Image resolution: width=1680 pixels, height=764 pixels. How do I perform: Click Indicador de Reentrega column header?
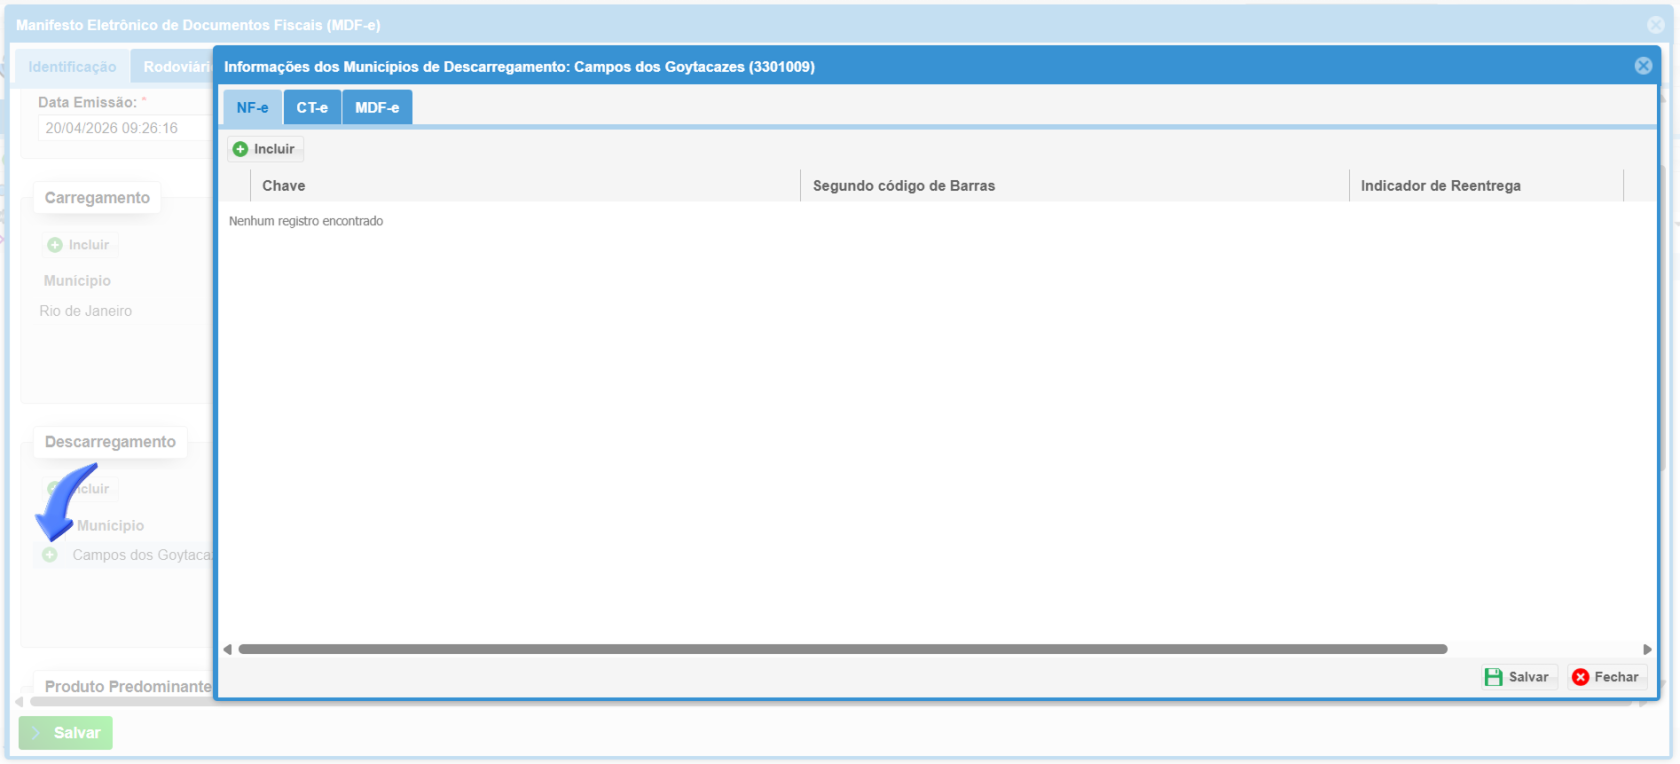(x=1486, y=186)
